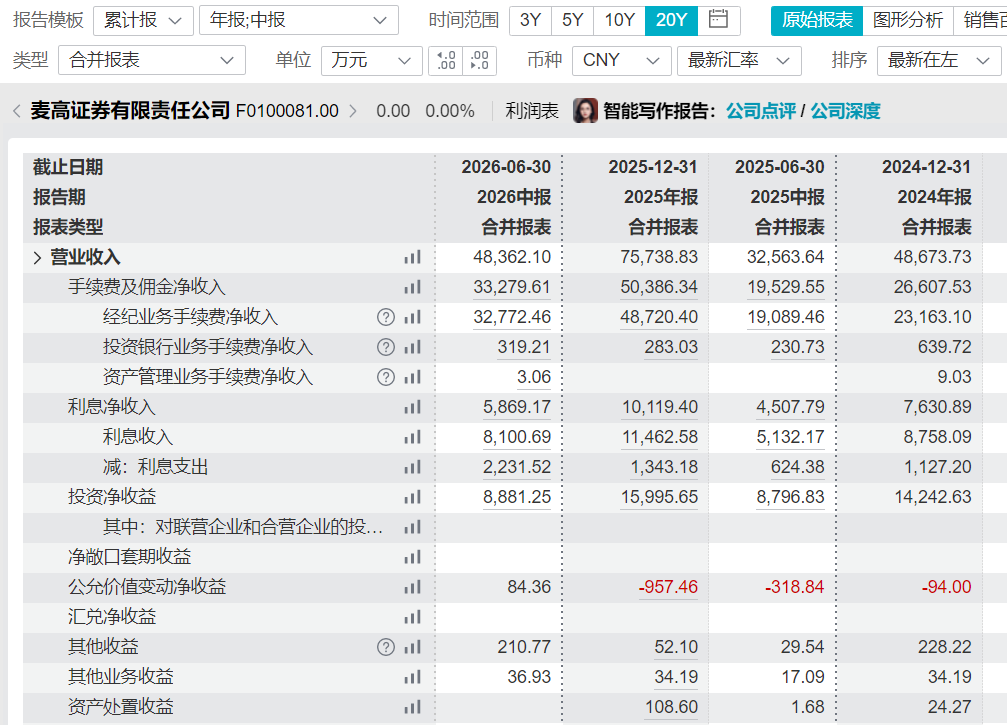Image resolution: width=1007 pixels, height=725 pixels.
Task: Click 麦高证券有限责任公司 company name
Action: pyautogui.click(x=130, y=111)
